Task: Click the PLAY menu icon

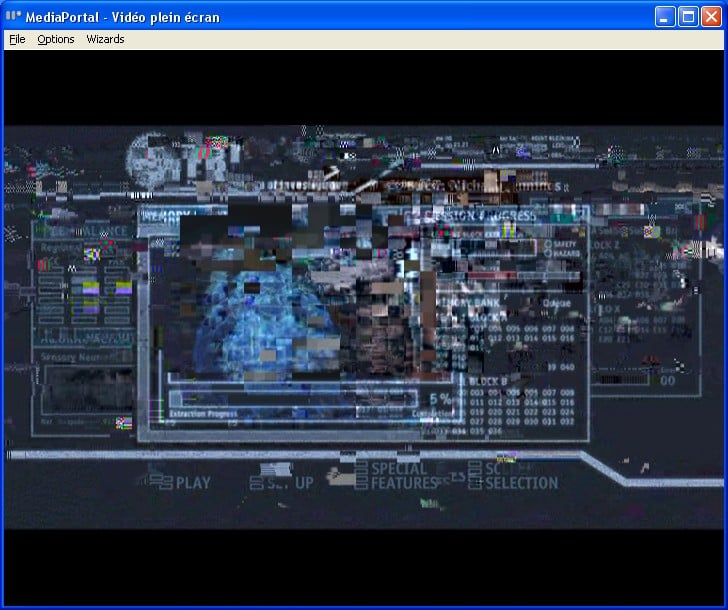Action: [x=161, y=480]
